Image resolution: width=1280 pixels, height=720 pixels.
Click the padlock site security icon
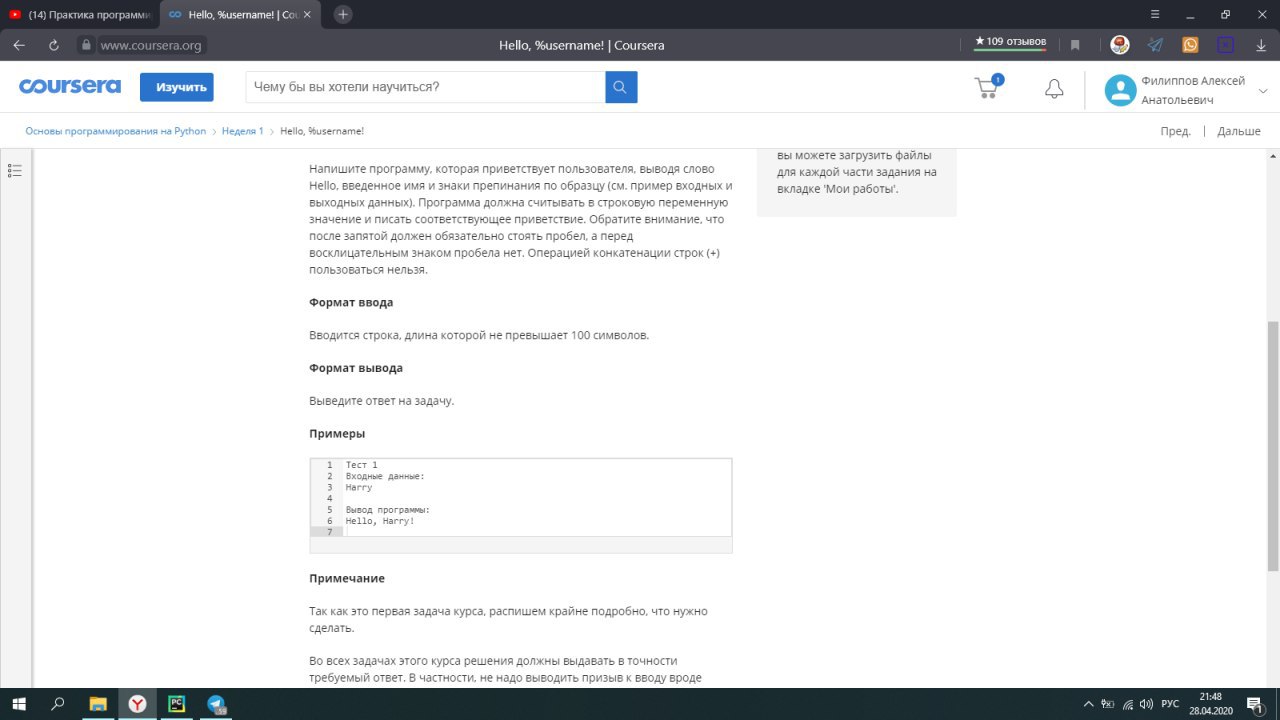86,45
